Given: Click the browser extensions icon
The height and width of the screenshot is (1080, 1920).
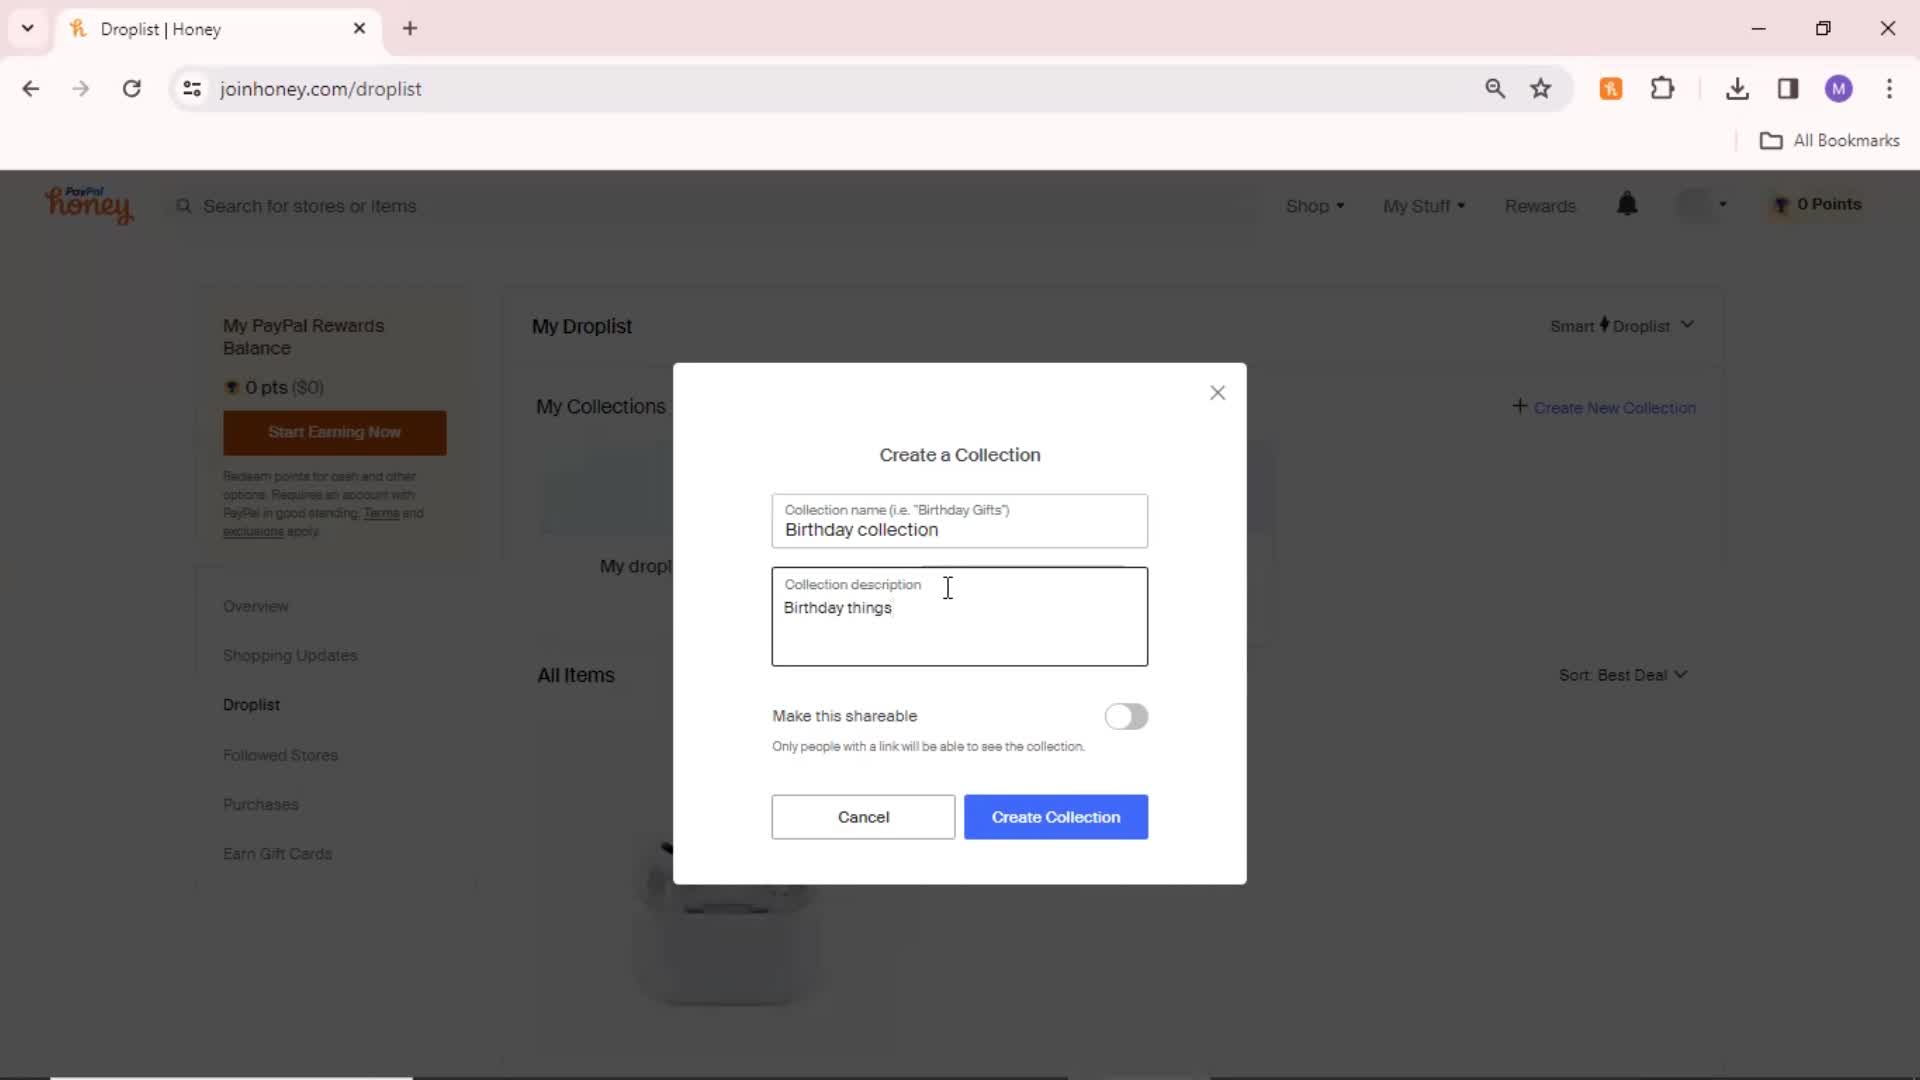Looking at the screenshot, I should coord(1664,88).
